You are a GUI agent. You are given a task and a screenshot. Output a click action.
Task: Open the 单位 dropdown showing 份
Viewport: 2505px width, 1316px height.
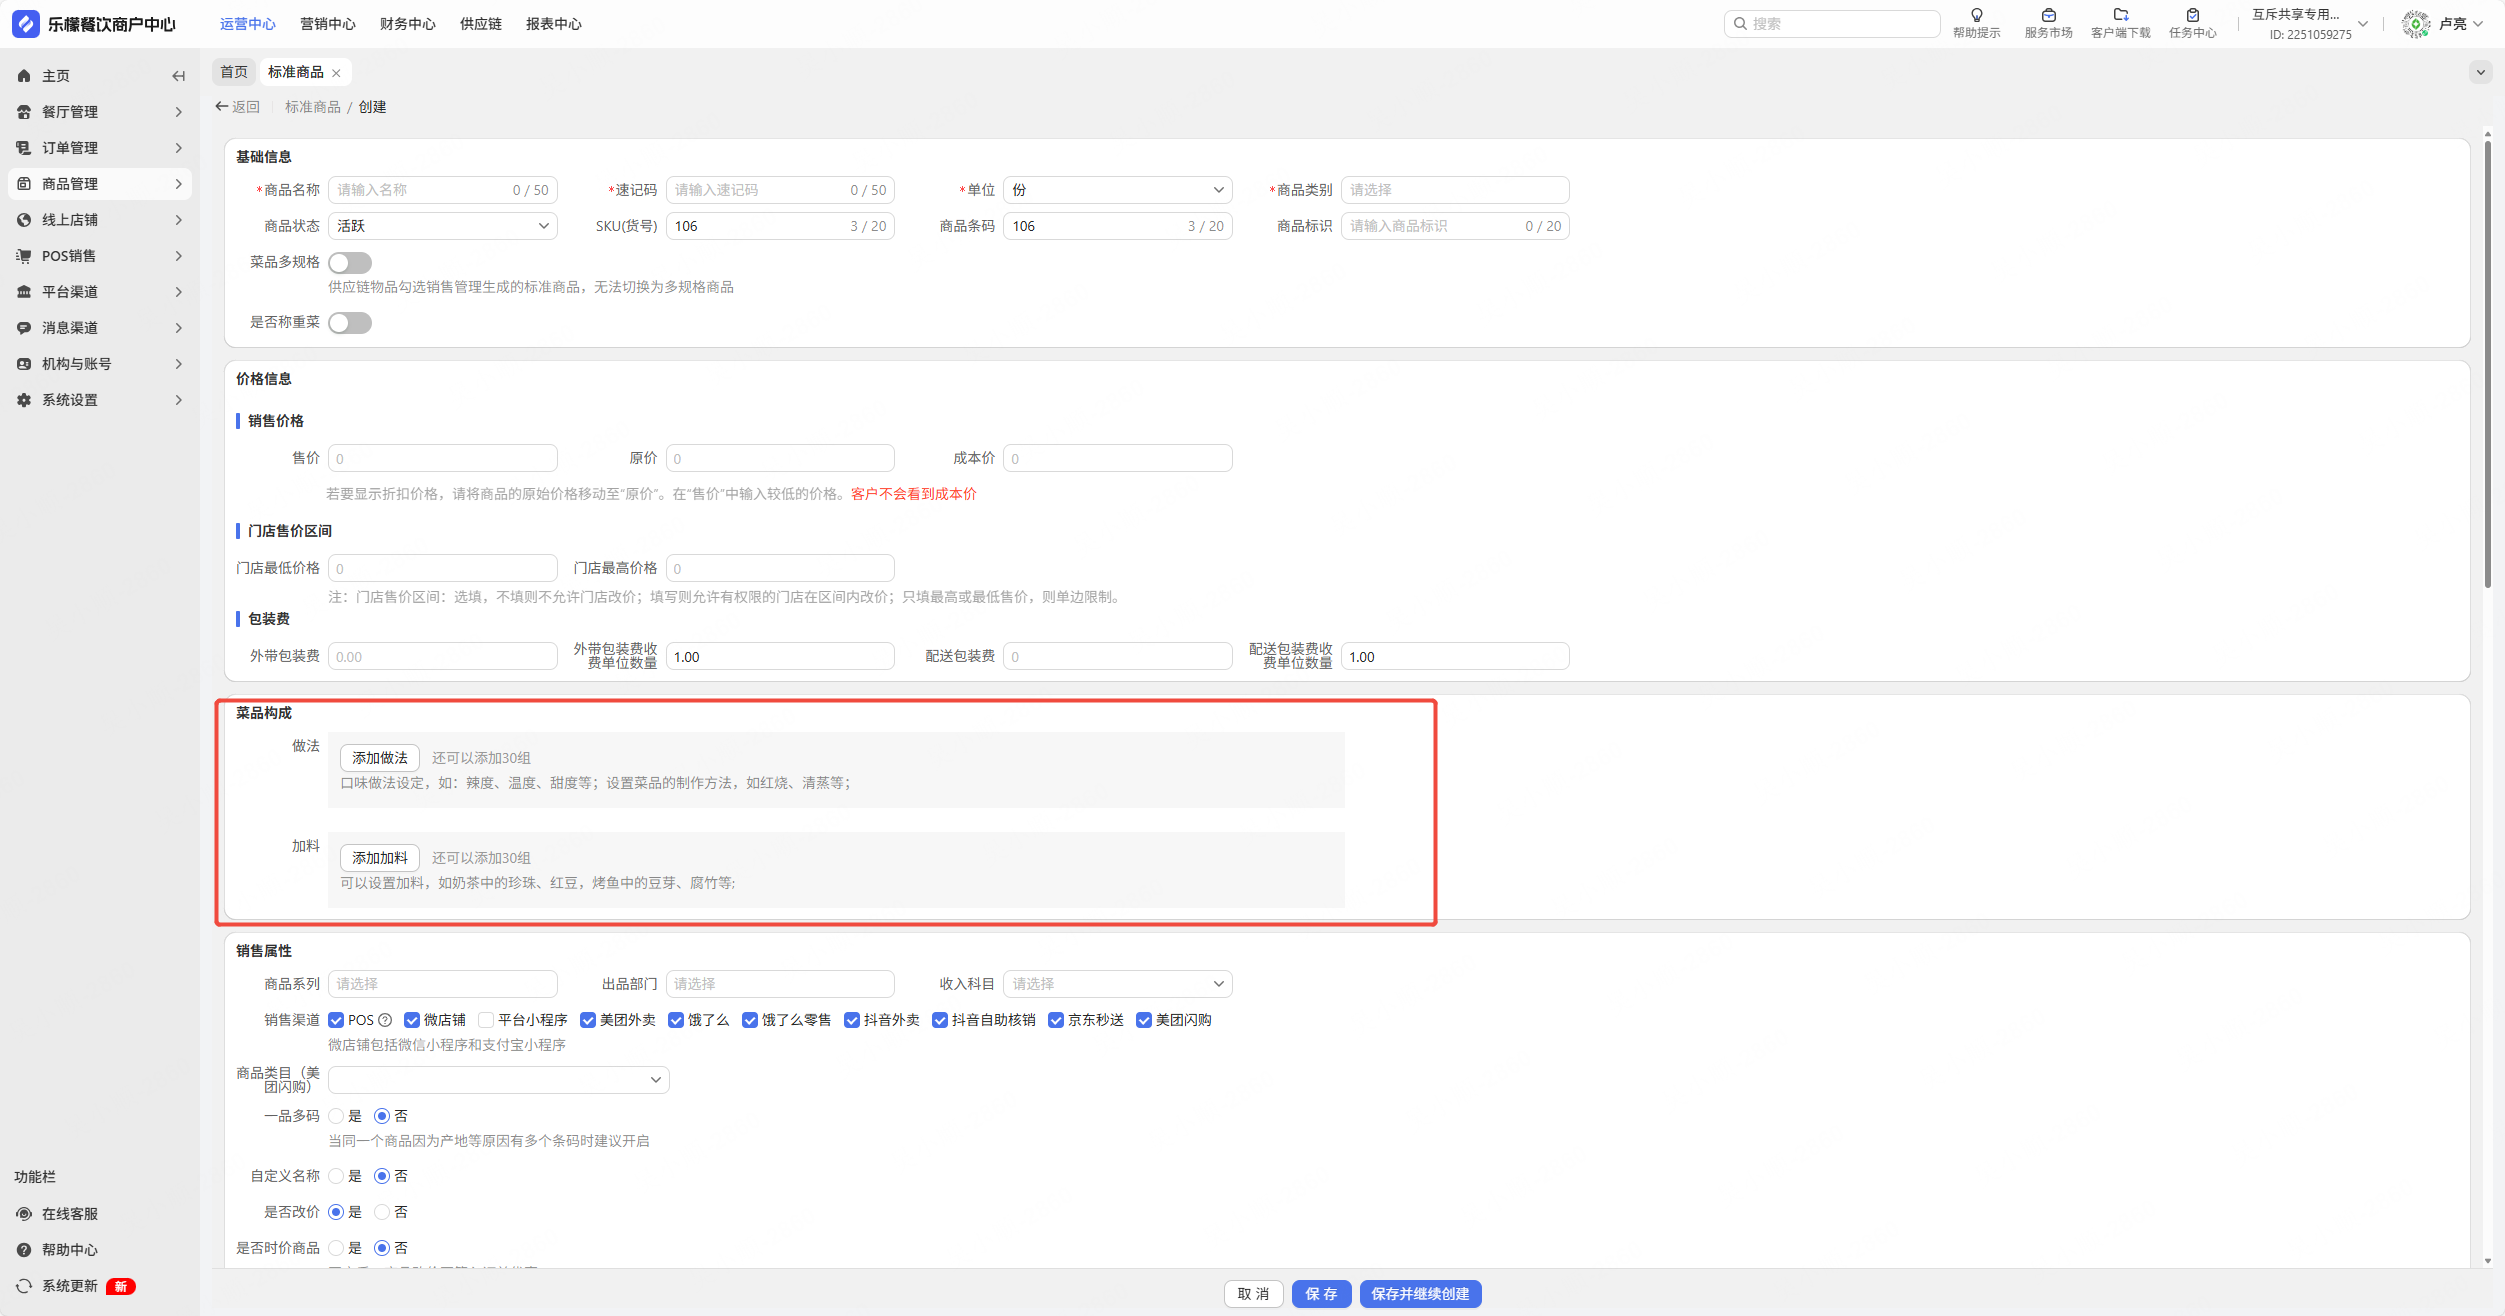1117,190
